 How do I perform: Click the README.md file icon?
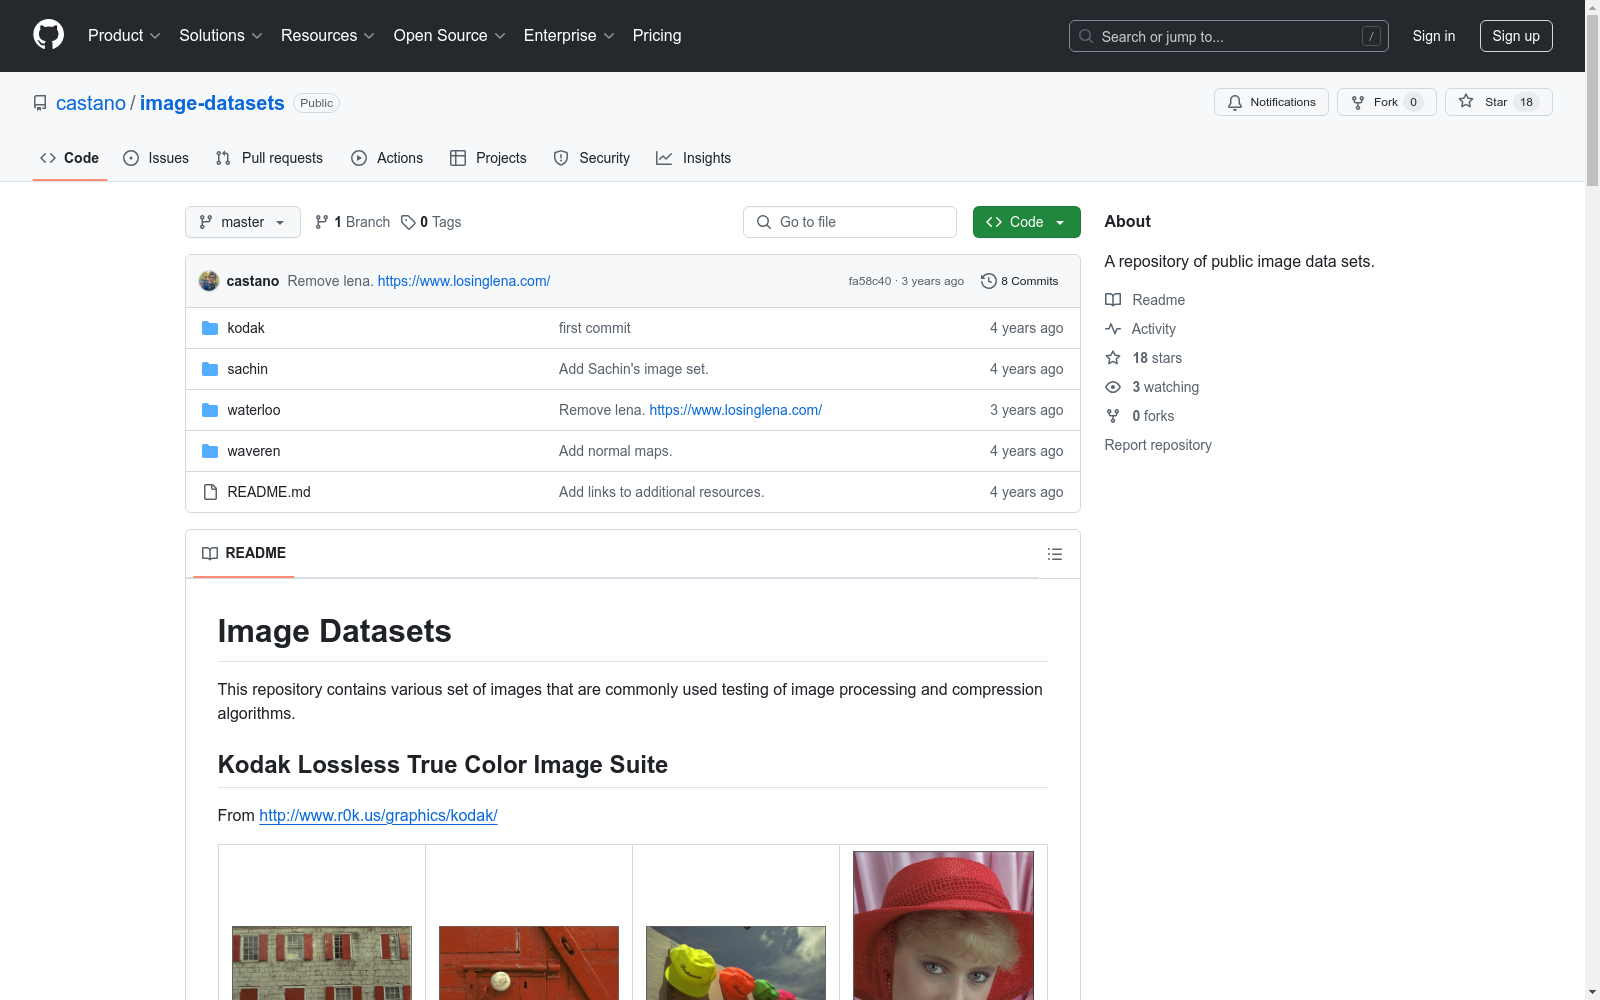(x=210, y=492)
